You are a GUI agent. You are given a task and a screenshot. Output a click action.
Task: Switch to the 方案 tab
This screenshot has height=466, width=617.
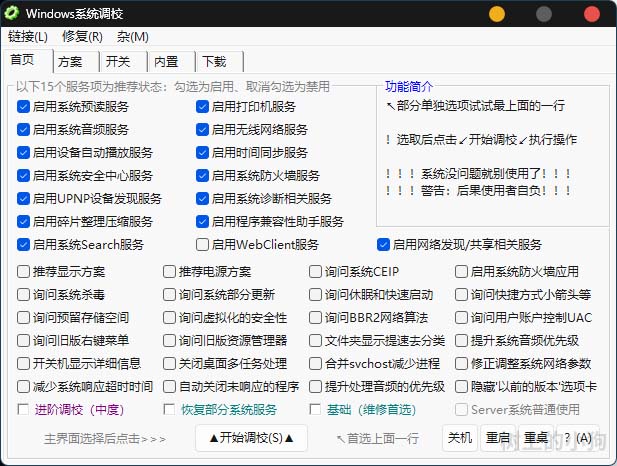pos(76,62)
